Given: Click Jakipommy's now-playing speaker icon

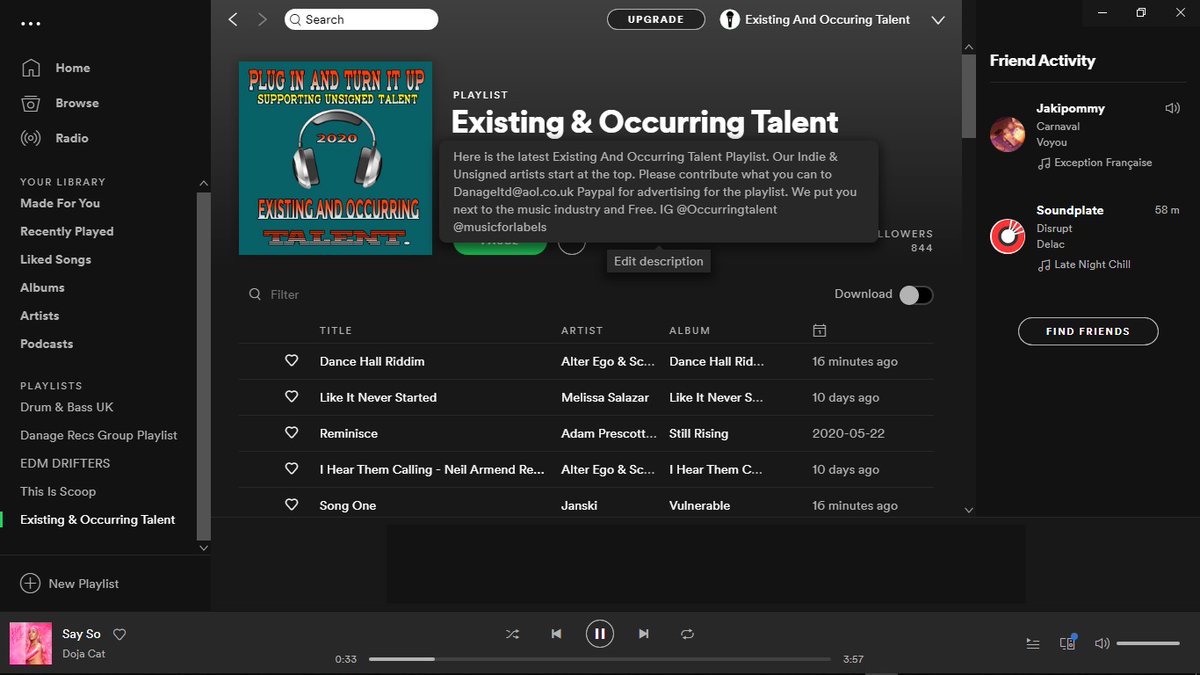Looking at the screenshot, I should [1172, 108].
